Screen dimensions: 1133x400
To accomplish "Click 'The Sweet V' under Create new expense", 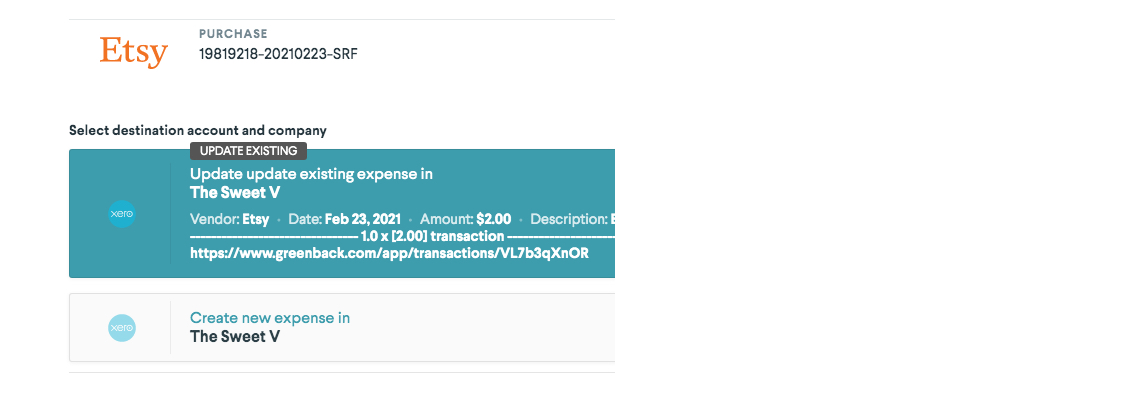I will click(x=235, y=336).
